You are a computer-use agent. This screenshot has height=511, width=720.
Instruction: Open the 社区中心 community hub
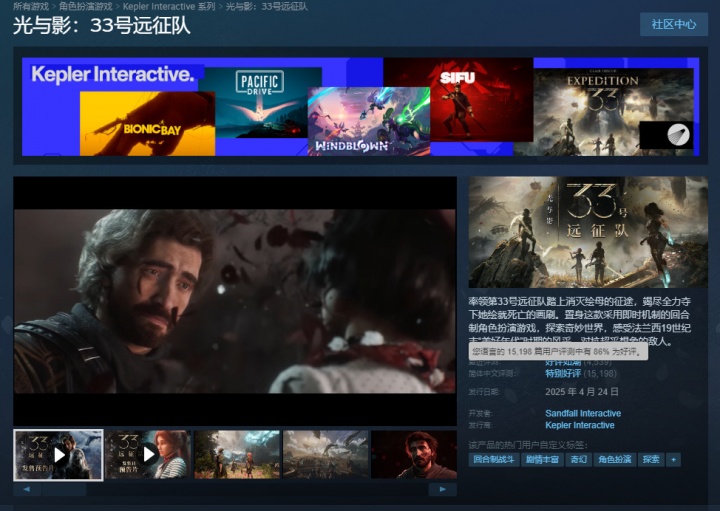674,24
